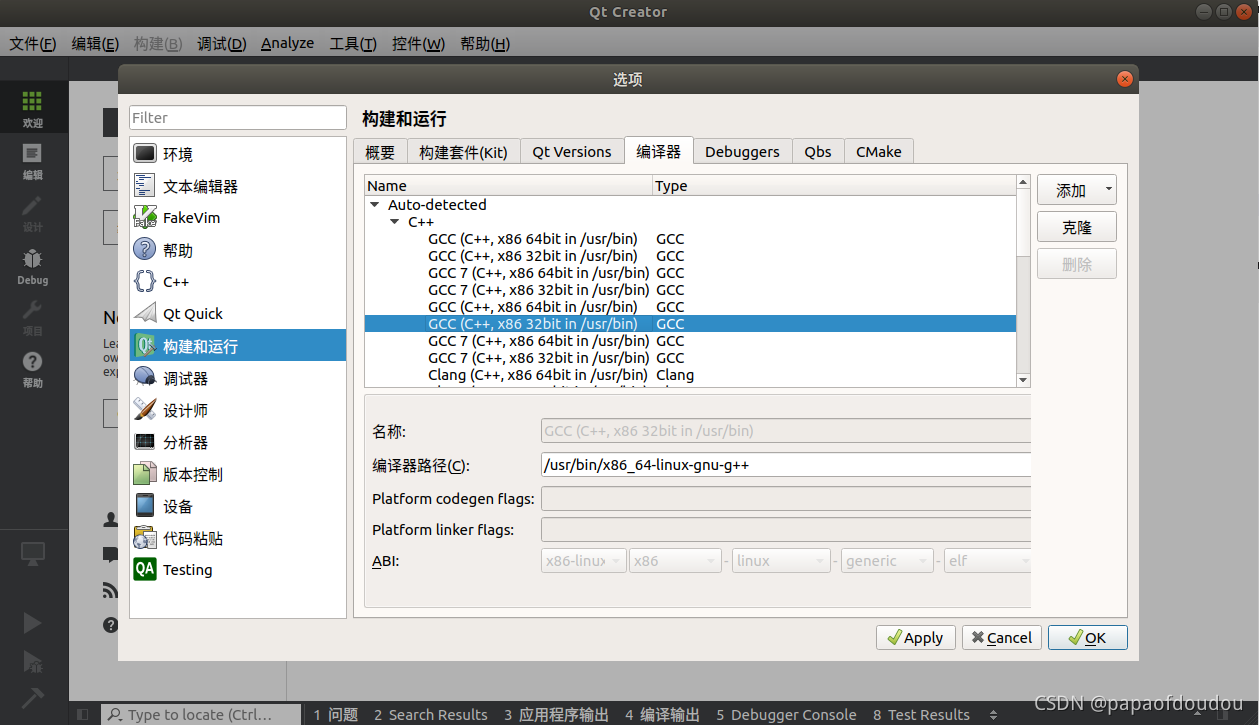Viewport: 1259px width, 725px height.
Task: Switch to Edit mode icon in sidebar
Action: 32,160
